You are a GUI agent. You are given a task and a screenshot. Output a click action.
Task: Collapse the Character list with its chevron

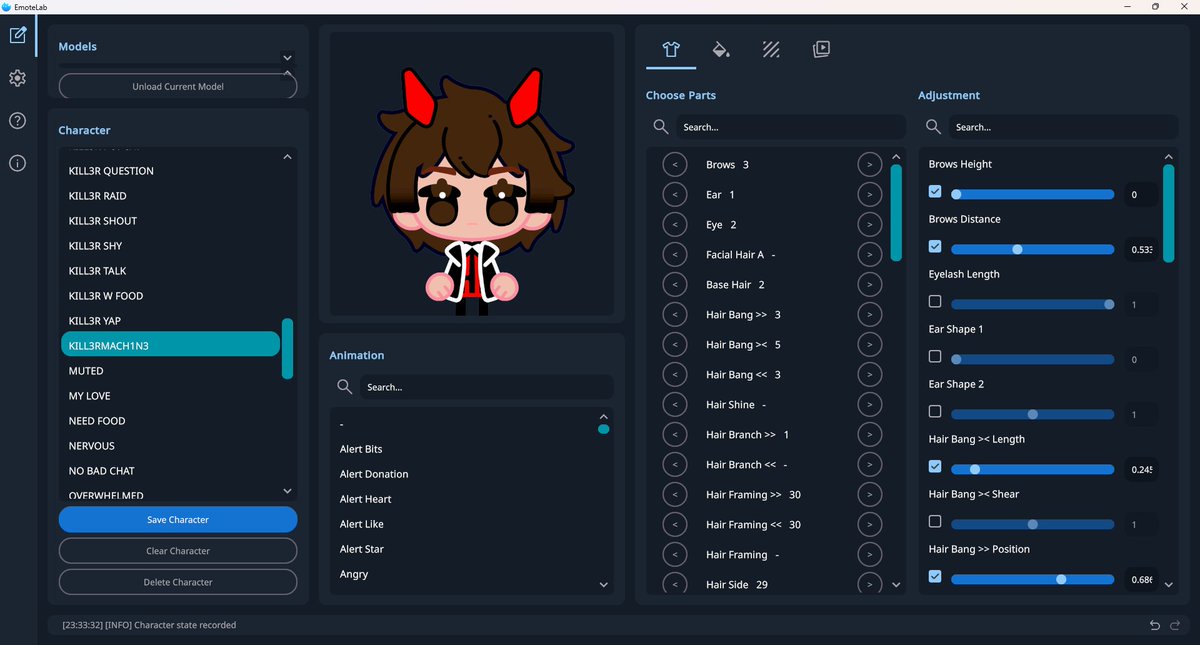[x=287, y=156]
